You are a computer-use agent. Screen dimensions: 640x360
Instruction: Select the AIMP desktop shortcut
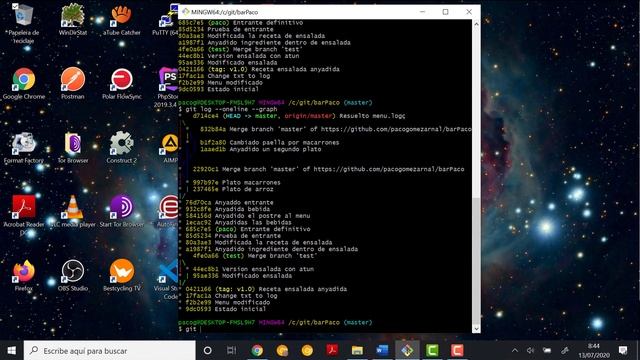pyautogui.click(x=170, y=148)
